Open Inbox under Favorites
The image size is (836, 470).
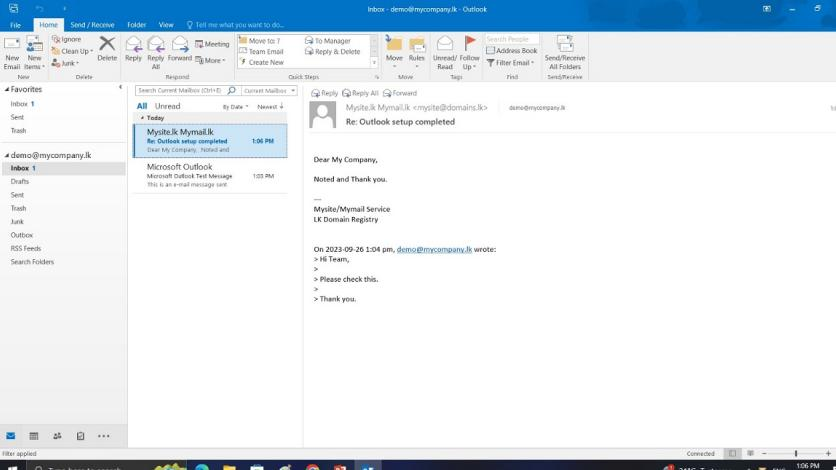(63, 104)
